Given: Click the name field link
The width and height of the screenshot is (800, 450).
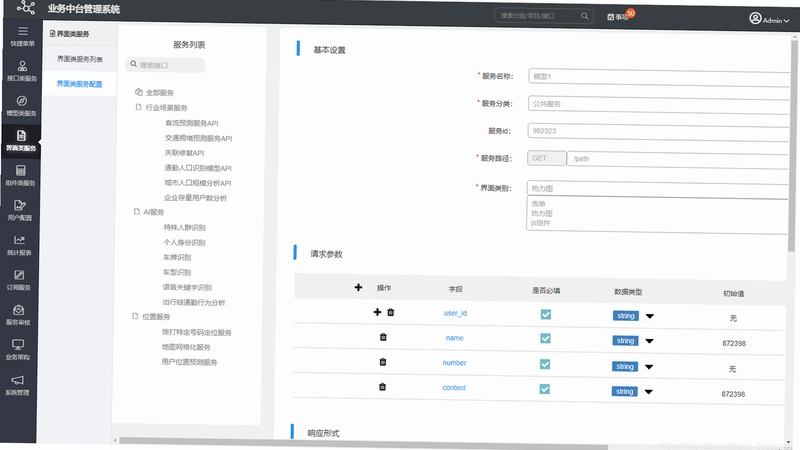Looking at the screenshot, I should tap(454, 338).
